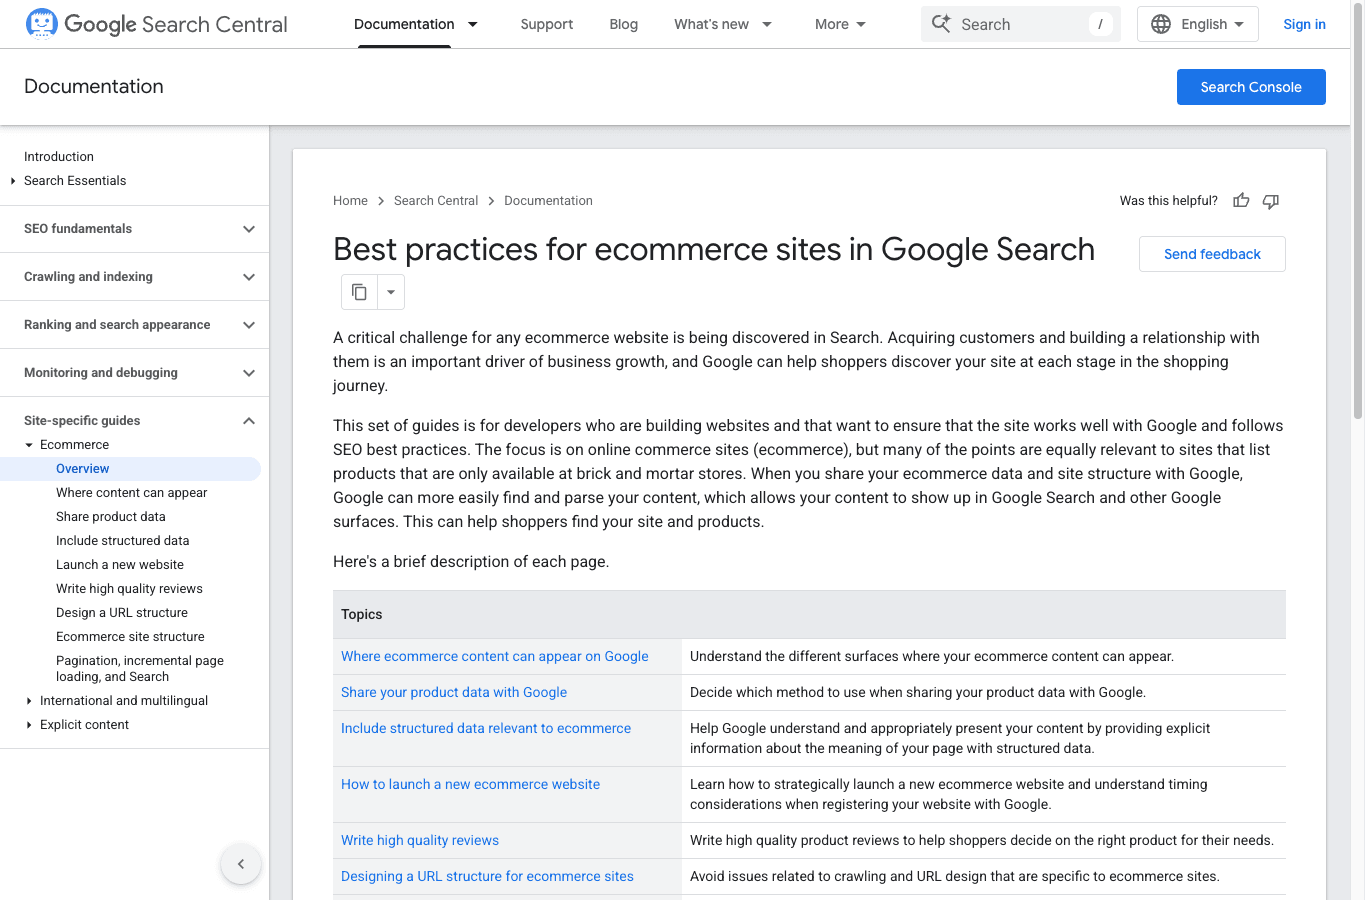This screenshot has height=900, width=1365.
Task: Open the English language selector
Action: click(1198, 24)
